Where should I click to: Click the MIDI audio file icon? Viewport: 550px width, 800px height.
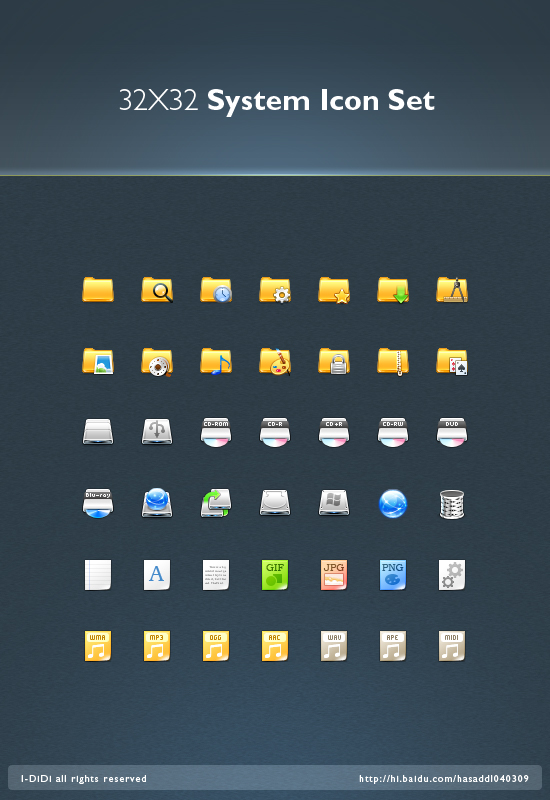coord(452,646)
